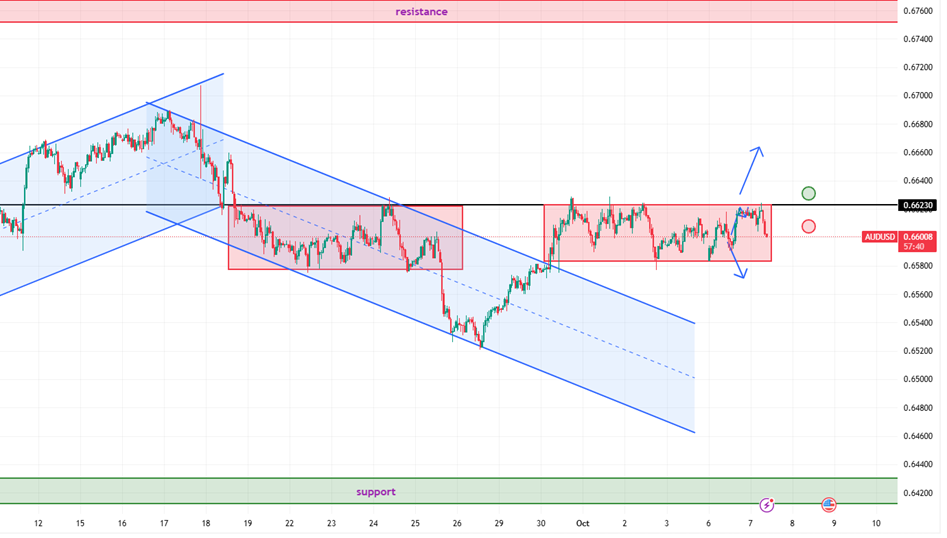The image size is (947, 538).
Task: Select the red circle marker
Action: [808, 226]
